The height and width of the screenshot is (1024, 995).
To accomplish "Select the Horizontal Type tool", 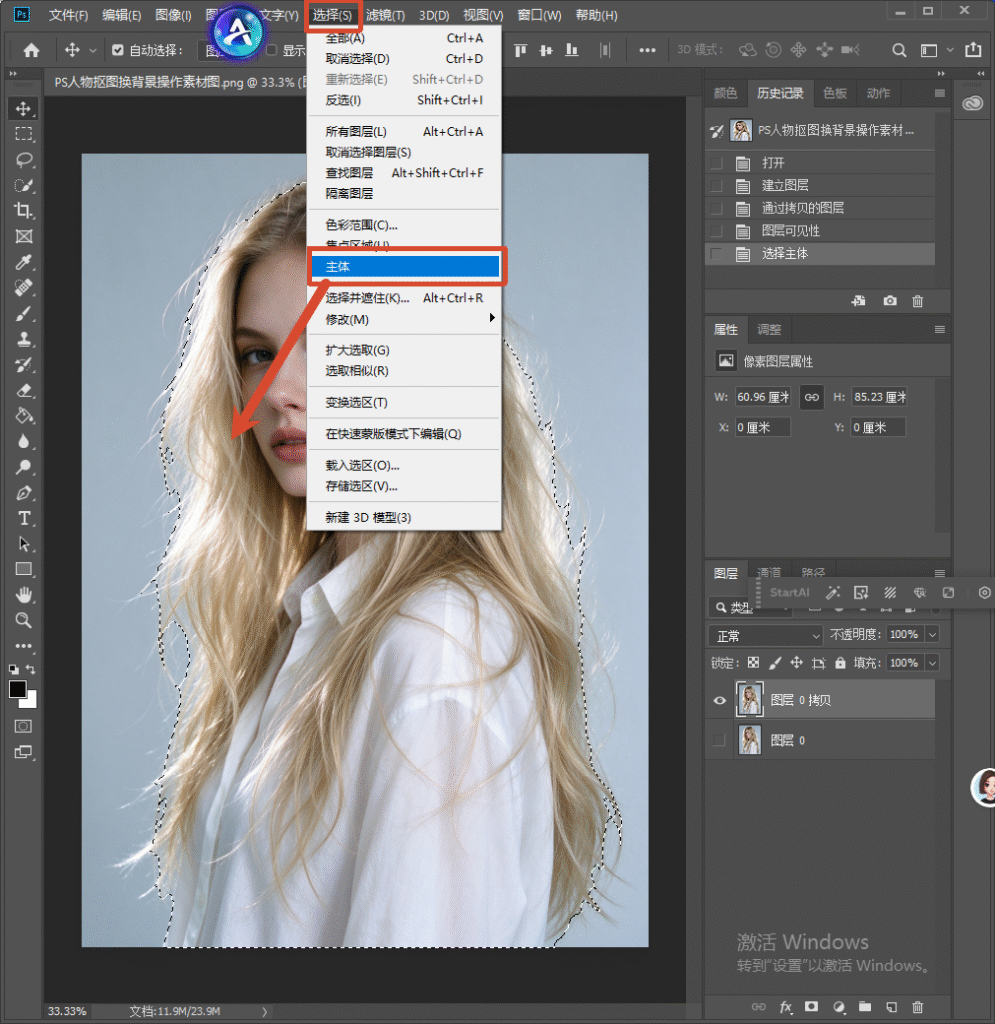I will [24, 519].
